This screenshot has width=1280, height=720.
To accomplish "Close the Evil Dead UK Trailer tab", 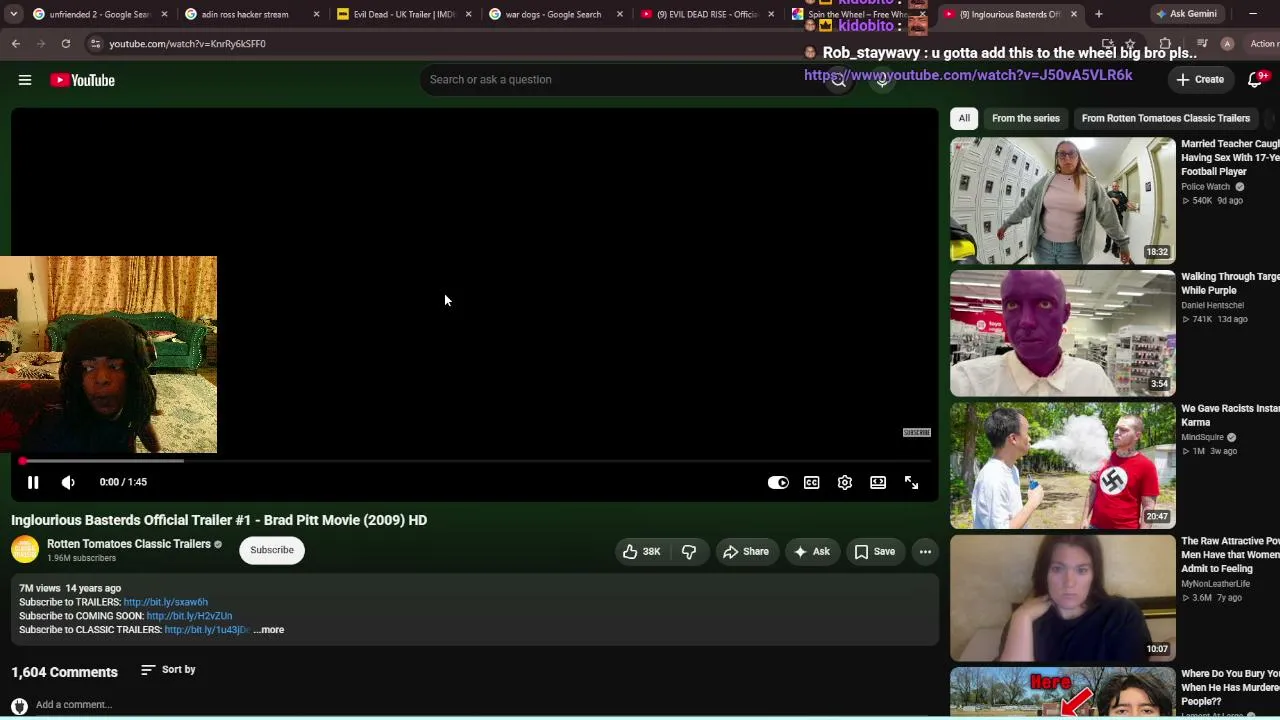I will click(468, 14).
